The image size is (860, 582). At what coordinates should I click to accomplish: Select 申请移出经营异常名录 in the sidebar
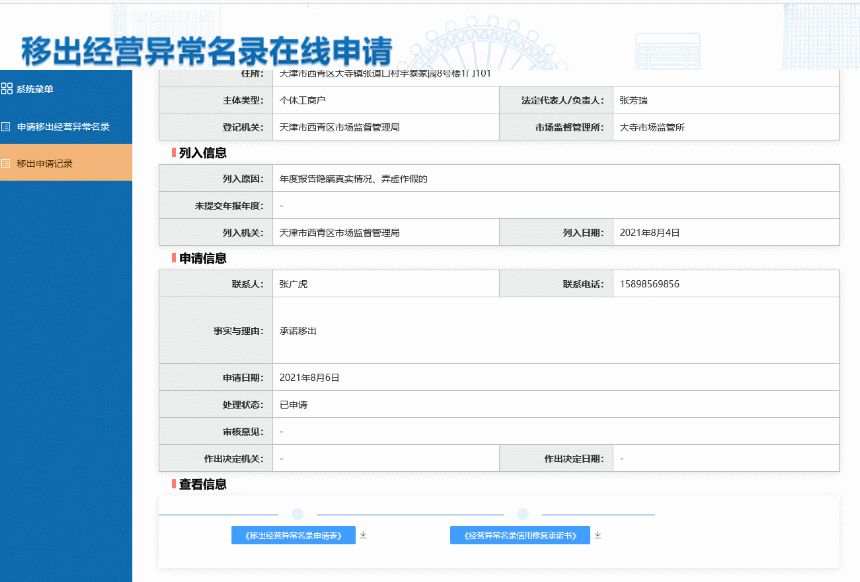[x=63, y=127]
